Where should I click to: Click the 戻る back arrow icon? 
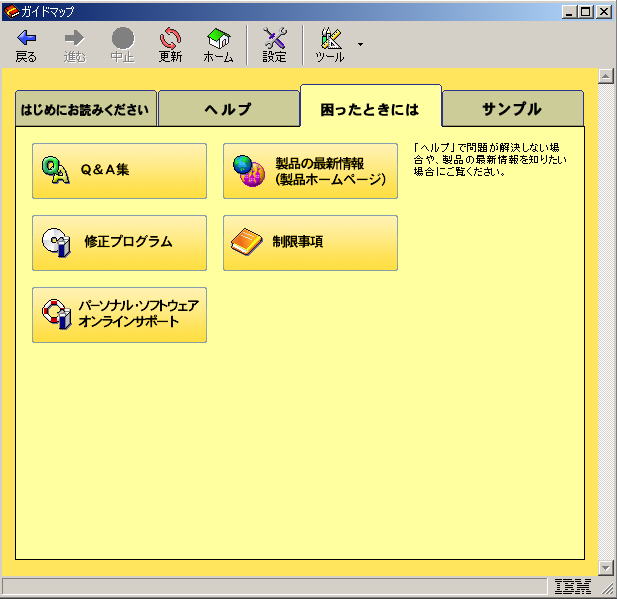26,38
